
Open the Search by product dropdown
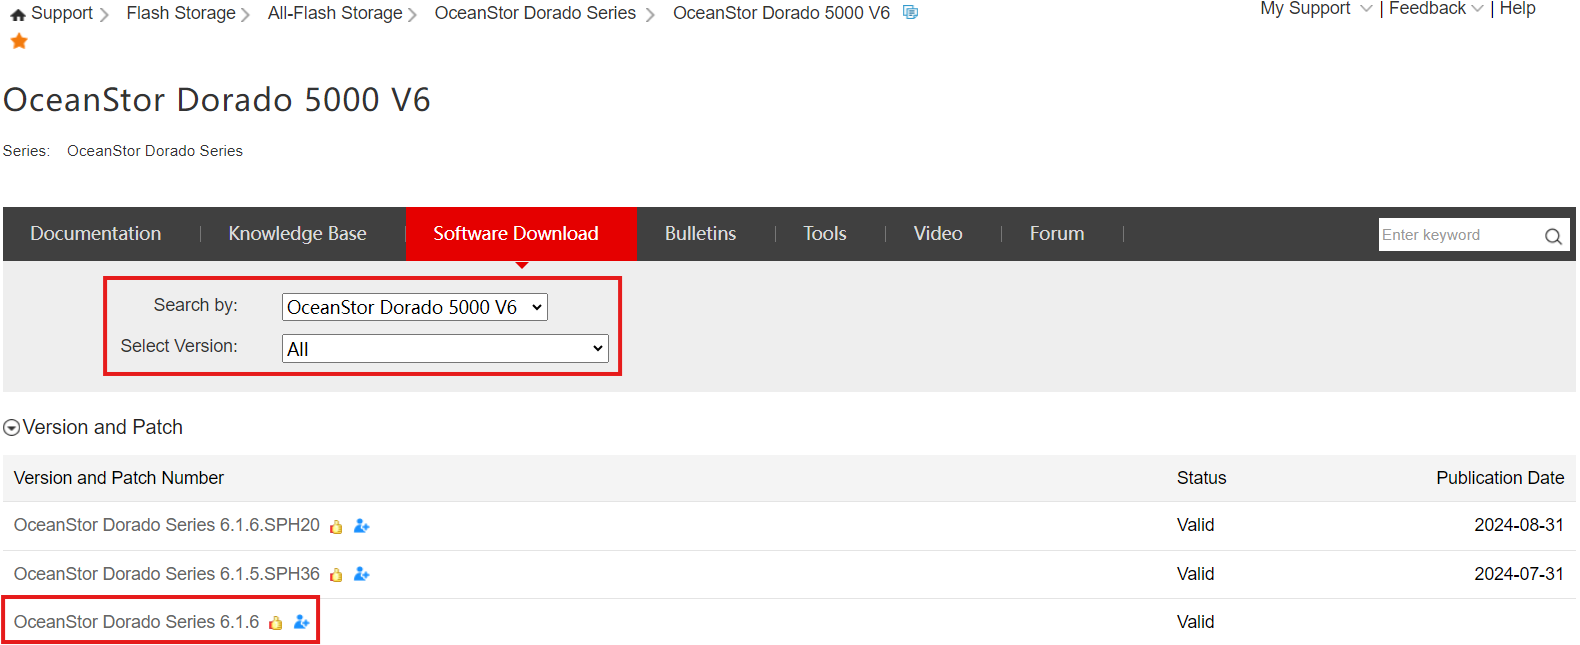point(415,307)
